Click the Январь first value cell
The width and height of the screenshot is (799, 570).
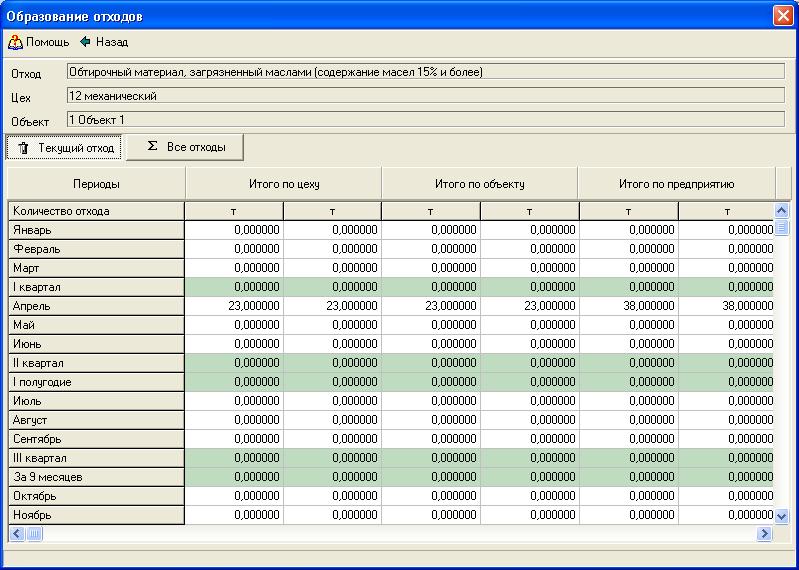234,230
